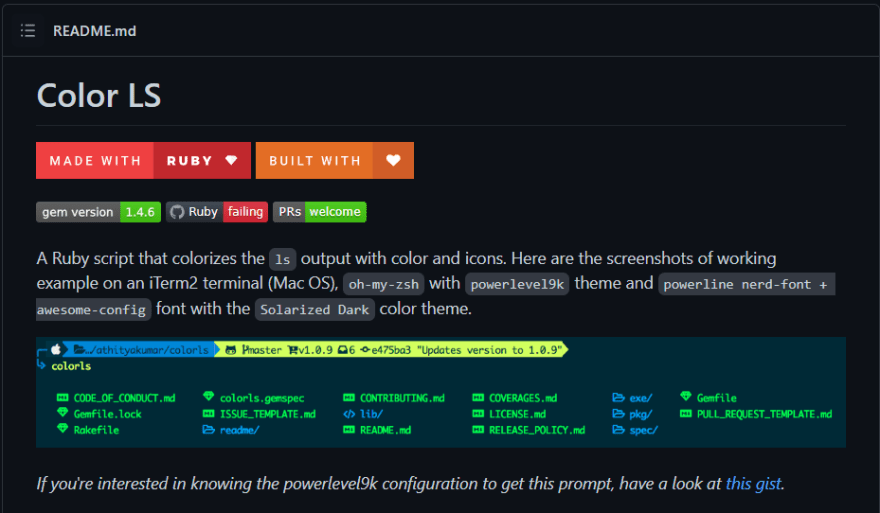Click the gem icon on Ruby badge
This screenshot has width=880, height=513.
[x=231, y=161]
